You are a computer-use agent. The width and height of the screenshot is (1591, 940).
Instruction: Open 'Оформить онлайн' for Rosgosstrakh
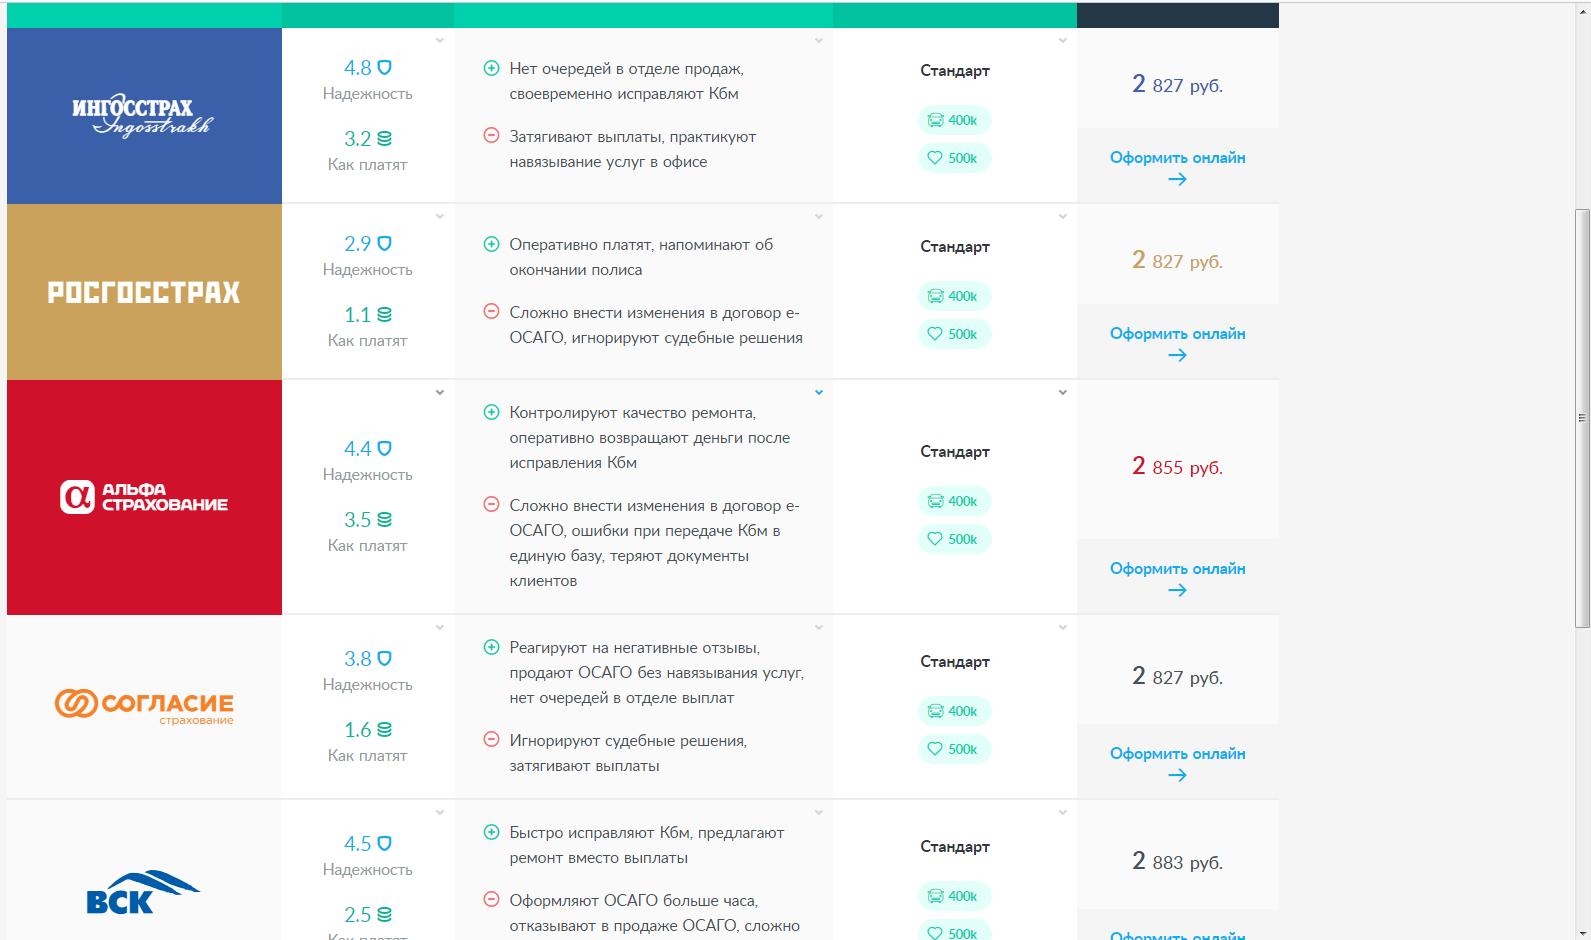coord(1178,343)
